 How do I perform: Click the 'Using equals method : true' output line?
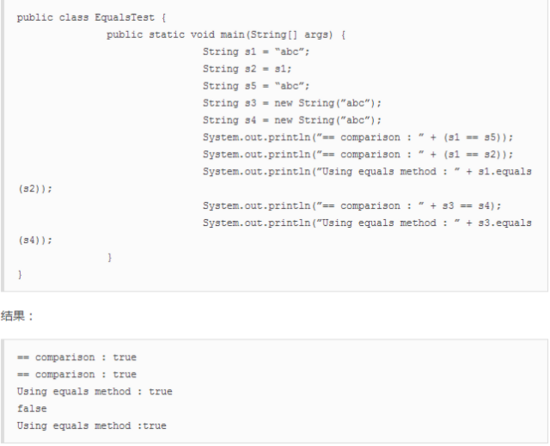coord(95,392)
